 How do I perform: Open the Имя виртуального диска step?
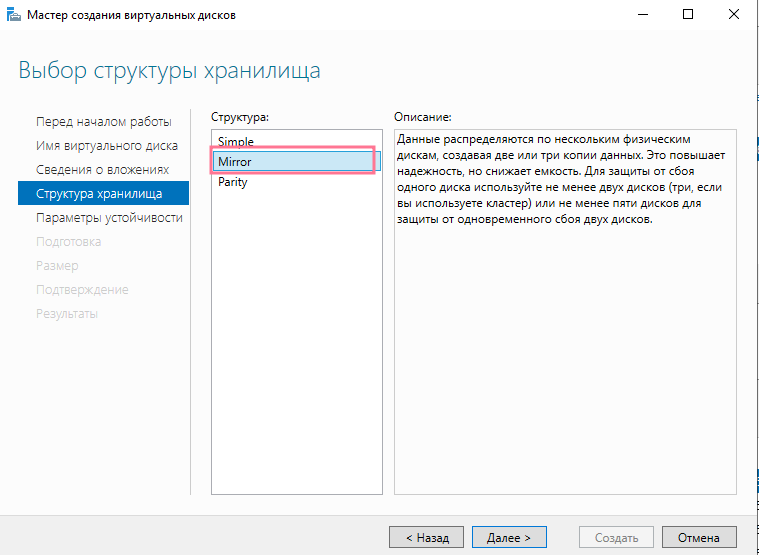106,146
